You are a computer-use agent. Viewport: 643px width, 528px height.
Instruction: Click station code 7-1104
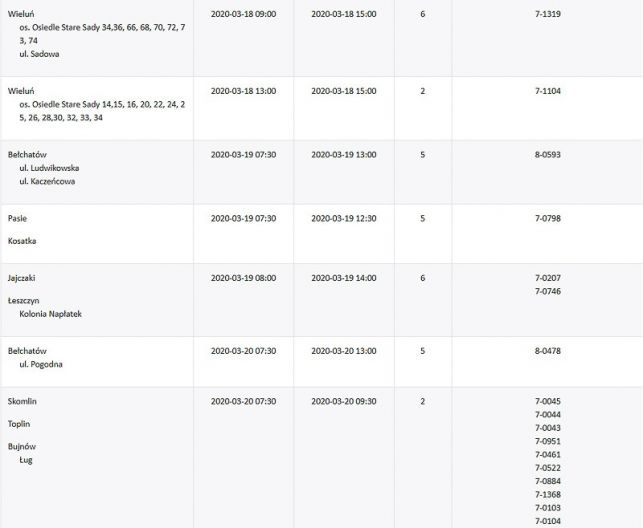(547, 91)
